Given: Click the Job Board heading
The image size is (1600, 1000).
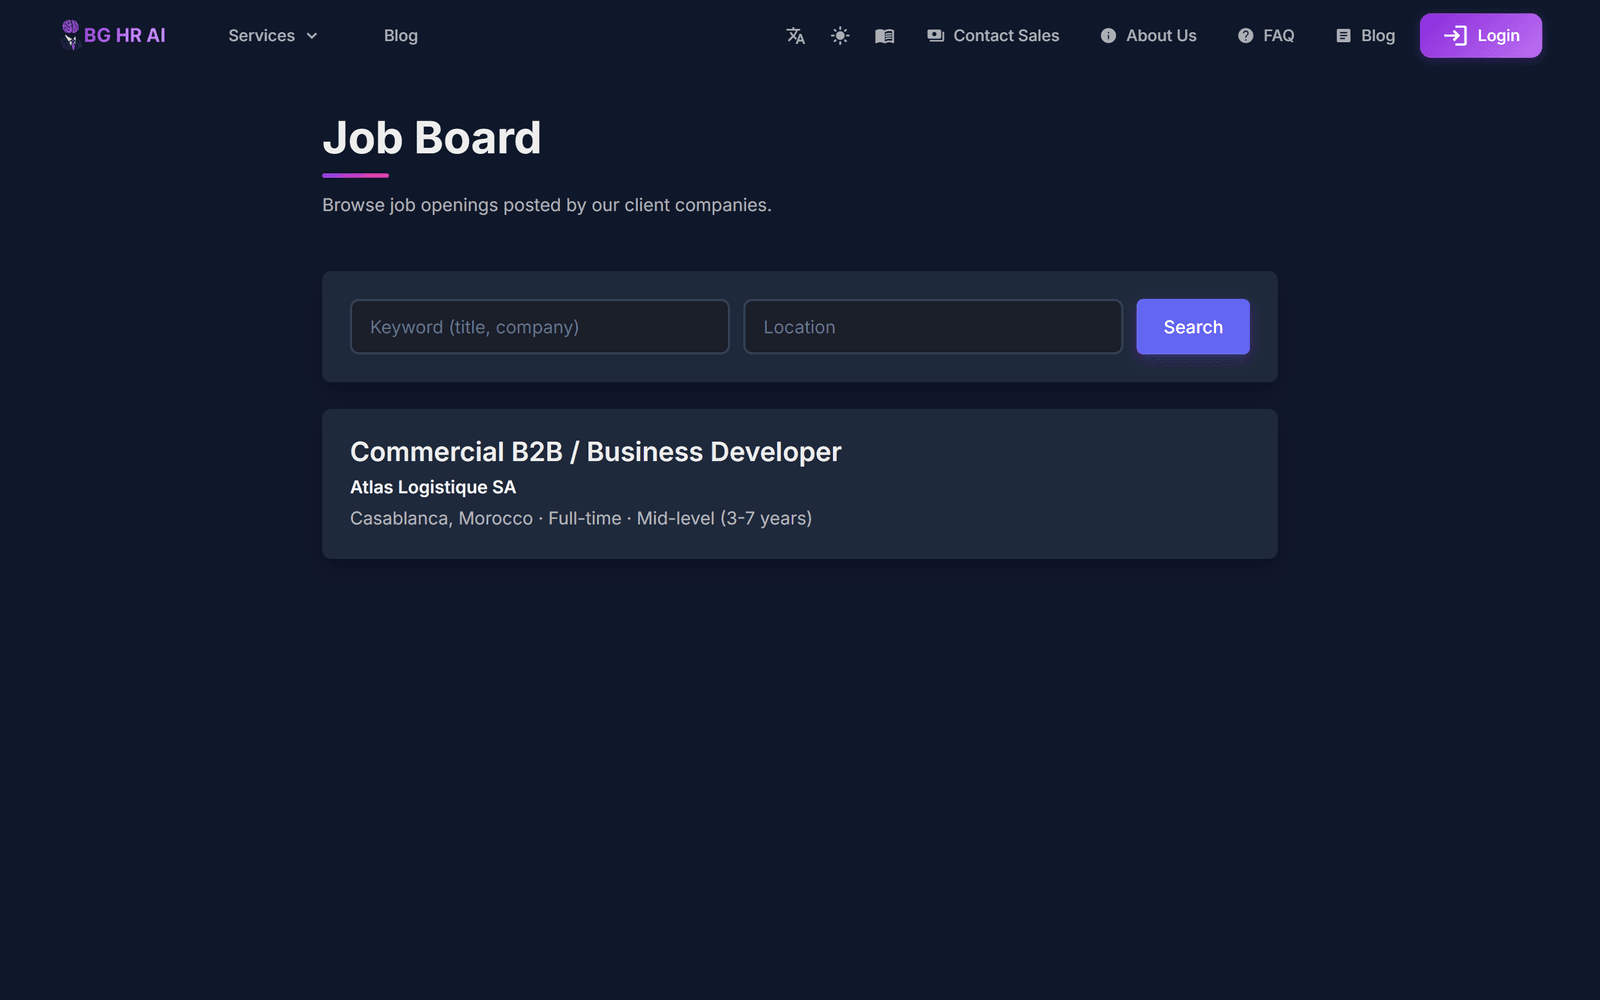Looking at the screenshot, I should (x=431, y=138).
